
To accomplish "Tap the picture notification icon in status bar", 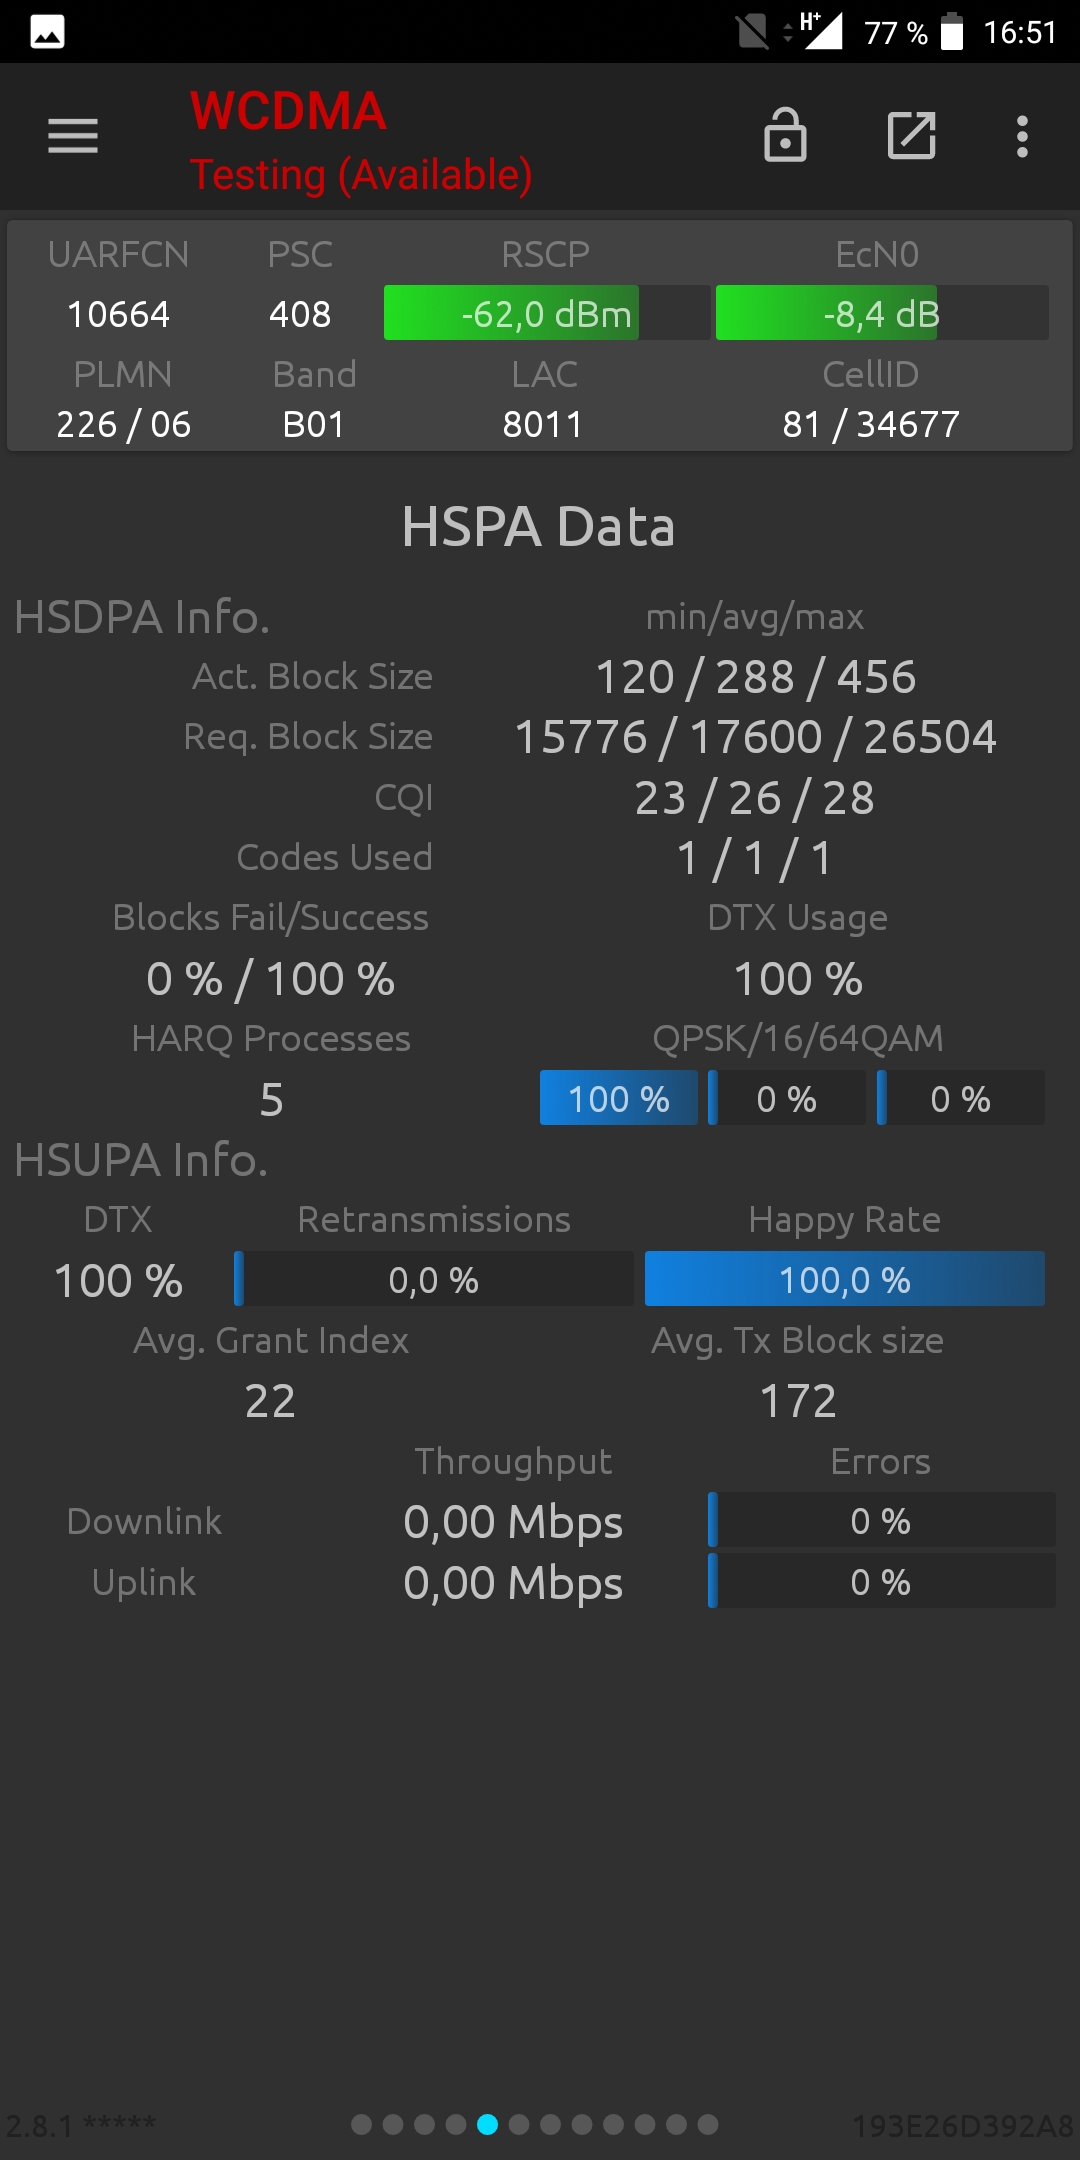I will pos(47,32).
